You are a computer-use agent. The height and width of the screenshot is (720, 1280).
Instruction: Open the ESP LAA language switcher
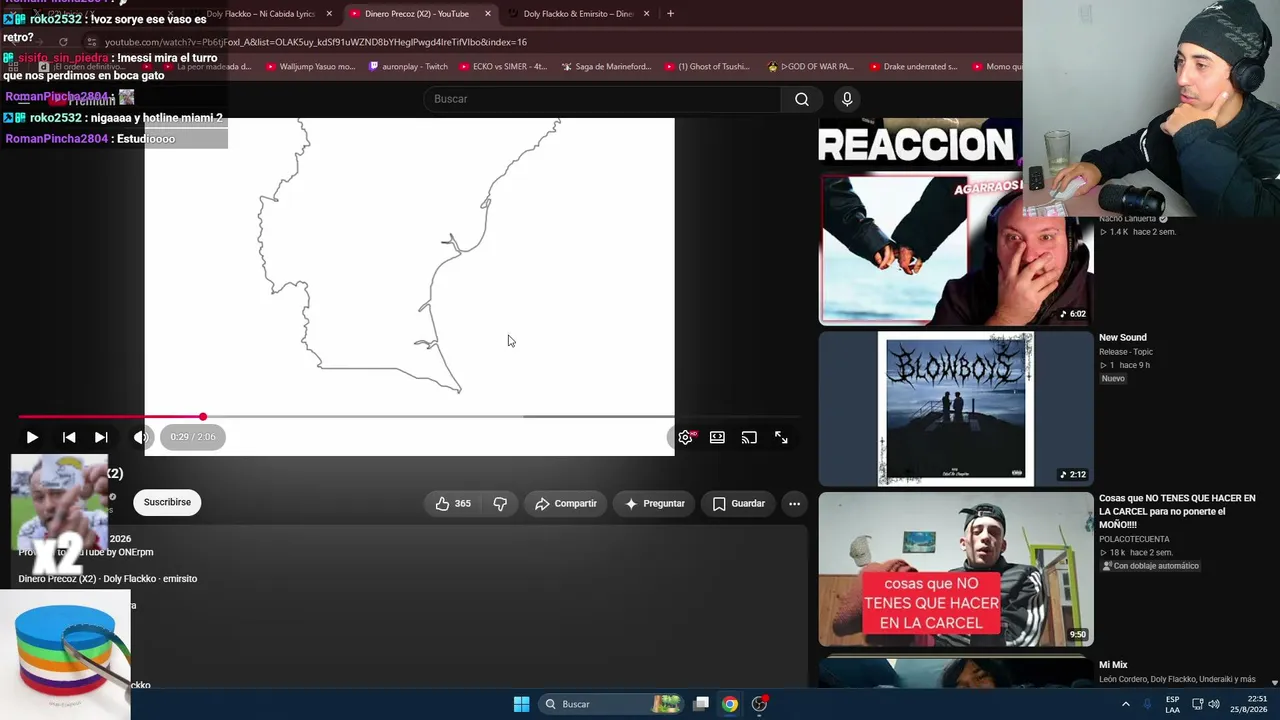pyautogui.click(x=1172, y=704)
